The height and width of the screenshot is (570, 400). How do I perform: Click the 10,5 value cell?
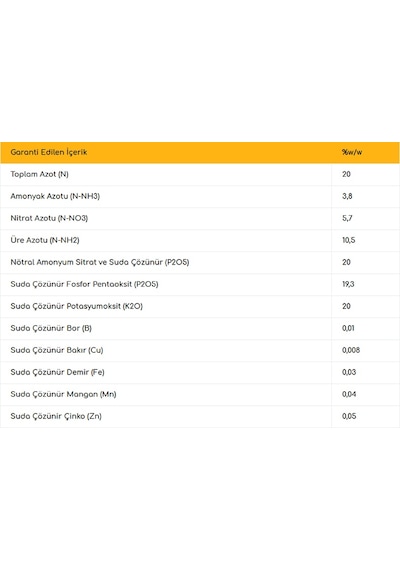coord(365,241)
